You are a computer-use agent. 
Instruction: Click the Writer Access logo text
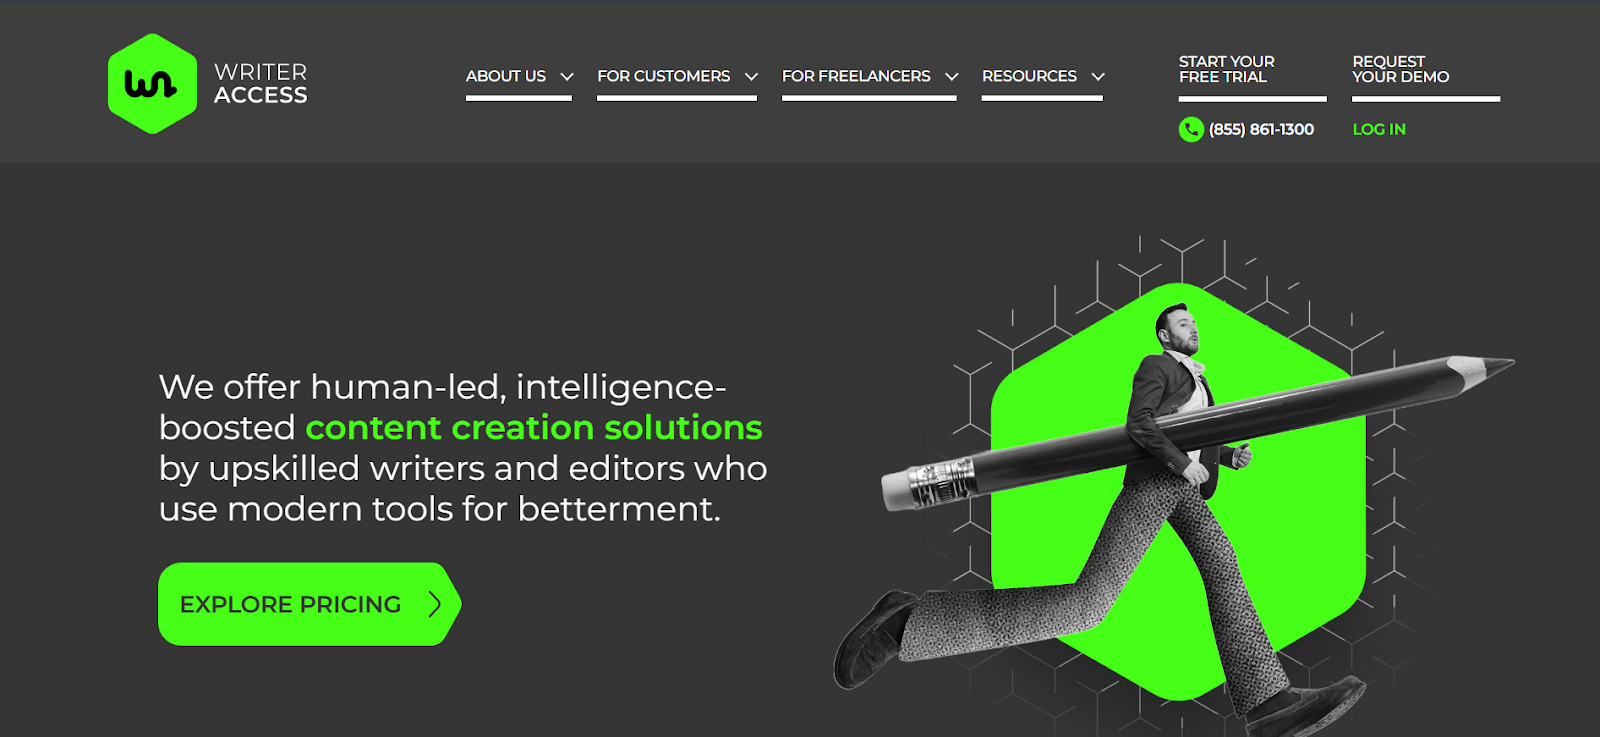[261, 84]
